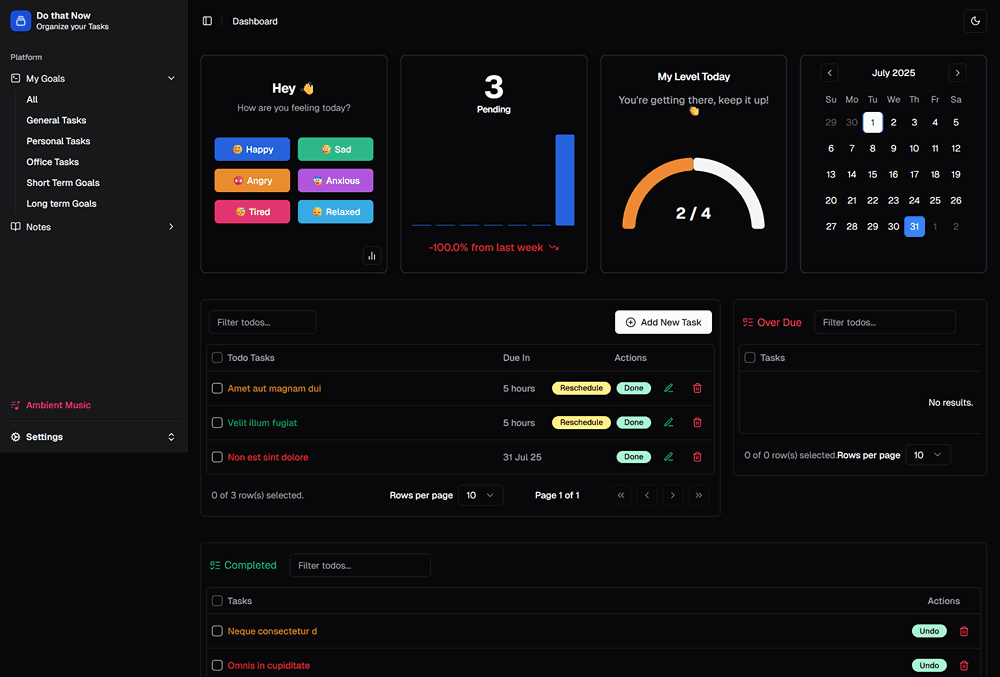Go to previous month in calendar
Viewport: 1000px width, 677px height.
pyautogui.click(x=829, y=73)
